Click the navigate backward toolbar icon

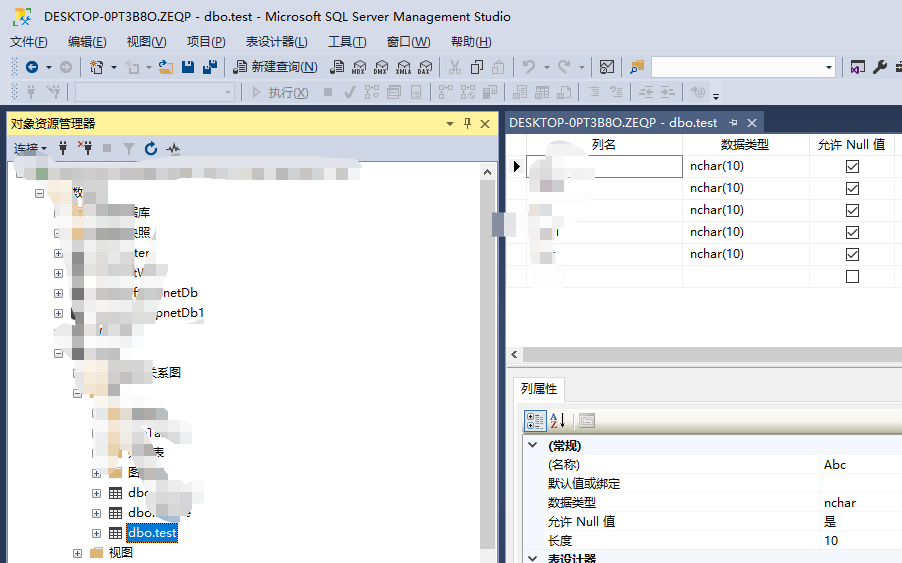32,67
